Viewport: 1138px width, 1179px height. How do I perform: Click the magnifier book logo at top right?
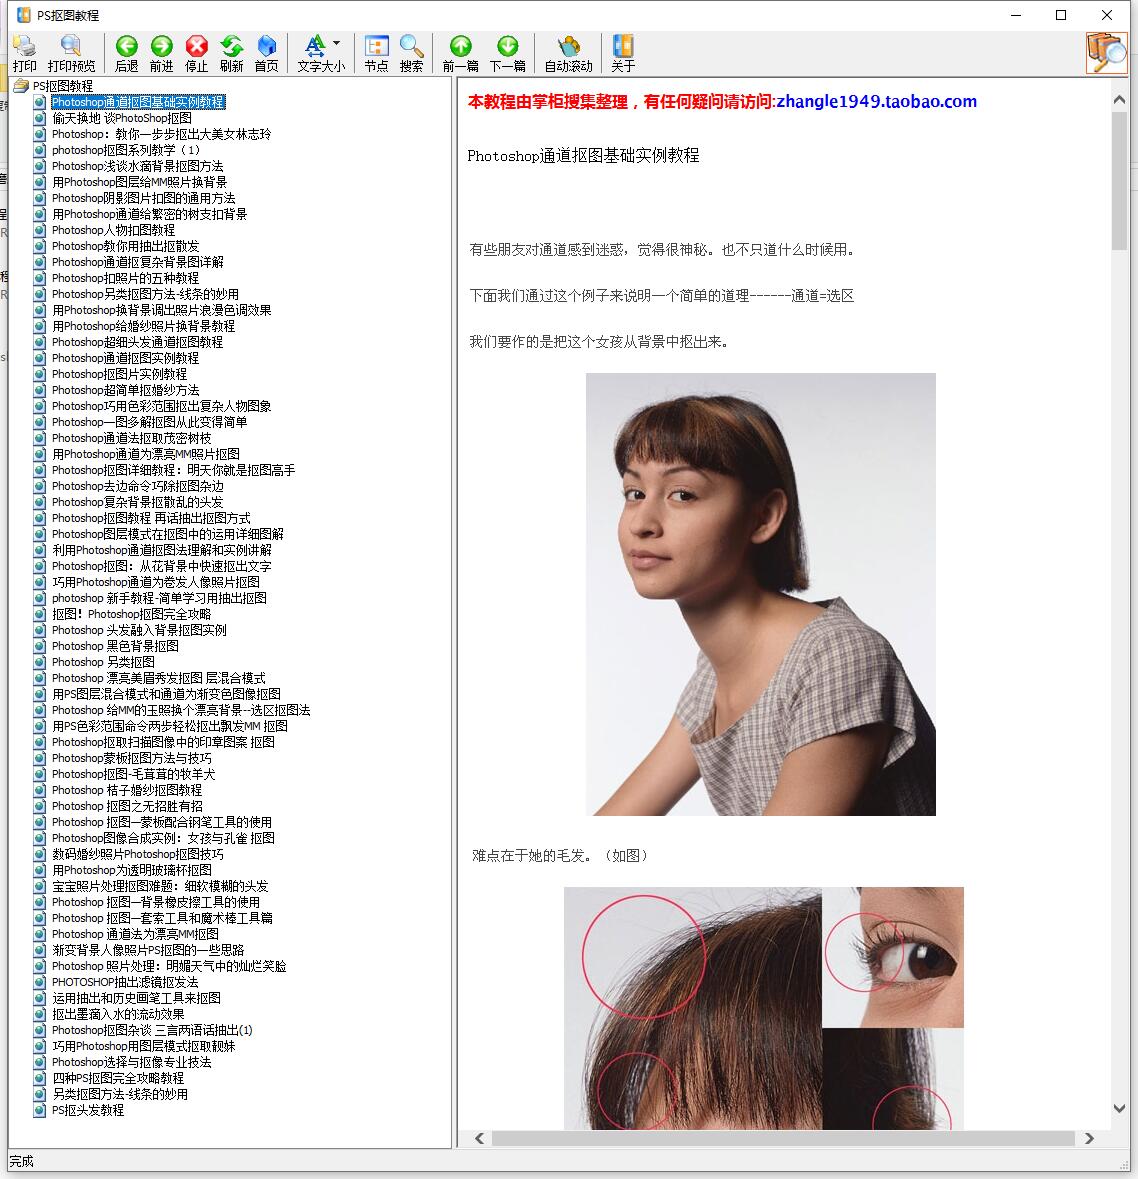pyautogui.click(x=1106, y=53)
